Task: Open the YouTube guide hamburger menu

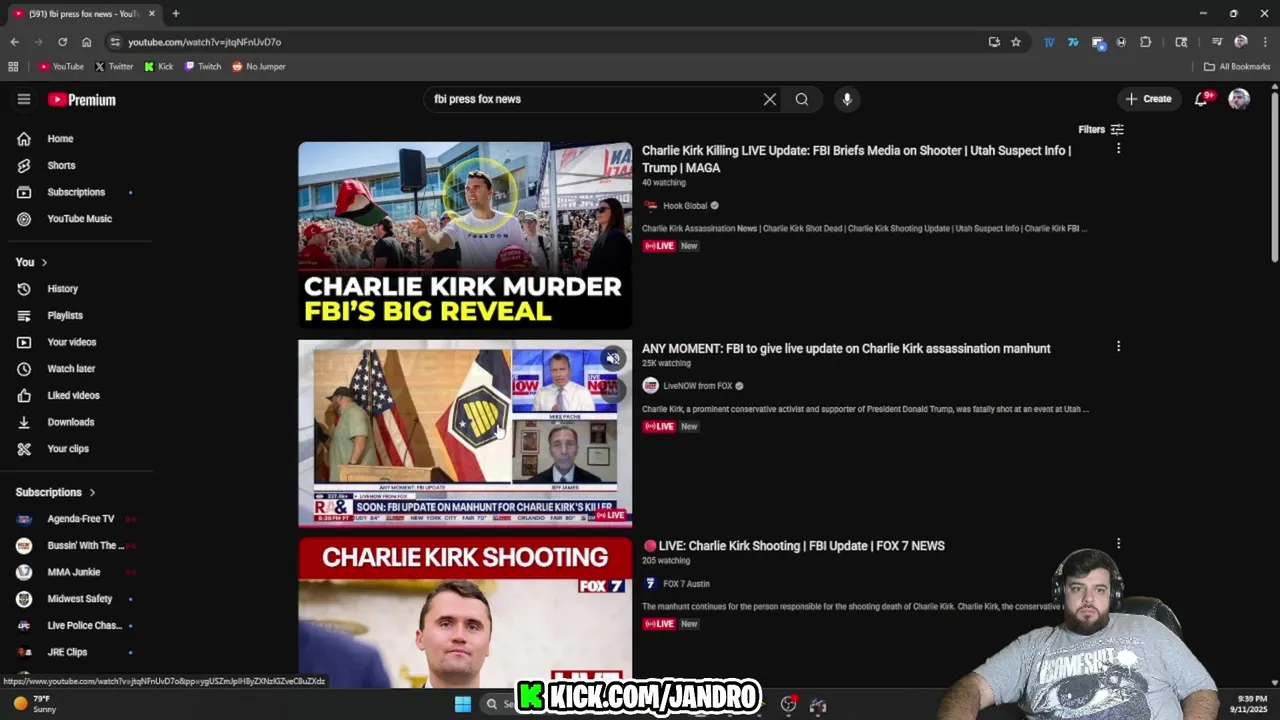Action: coord(24,99)
